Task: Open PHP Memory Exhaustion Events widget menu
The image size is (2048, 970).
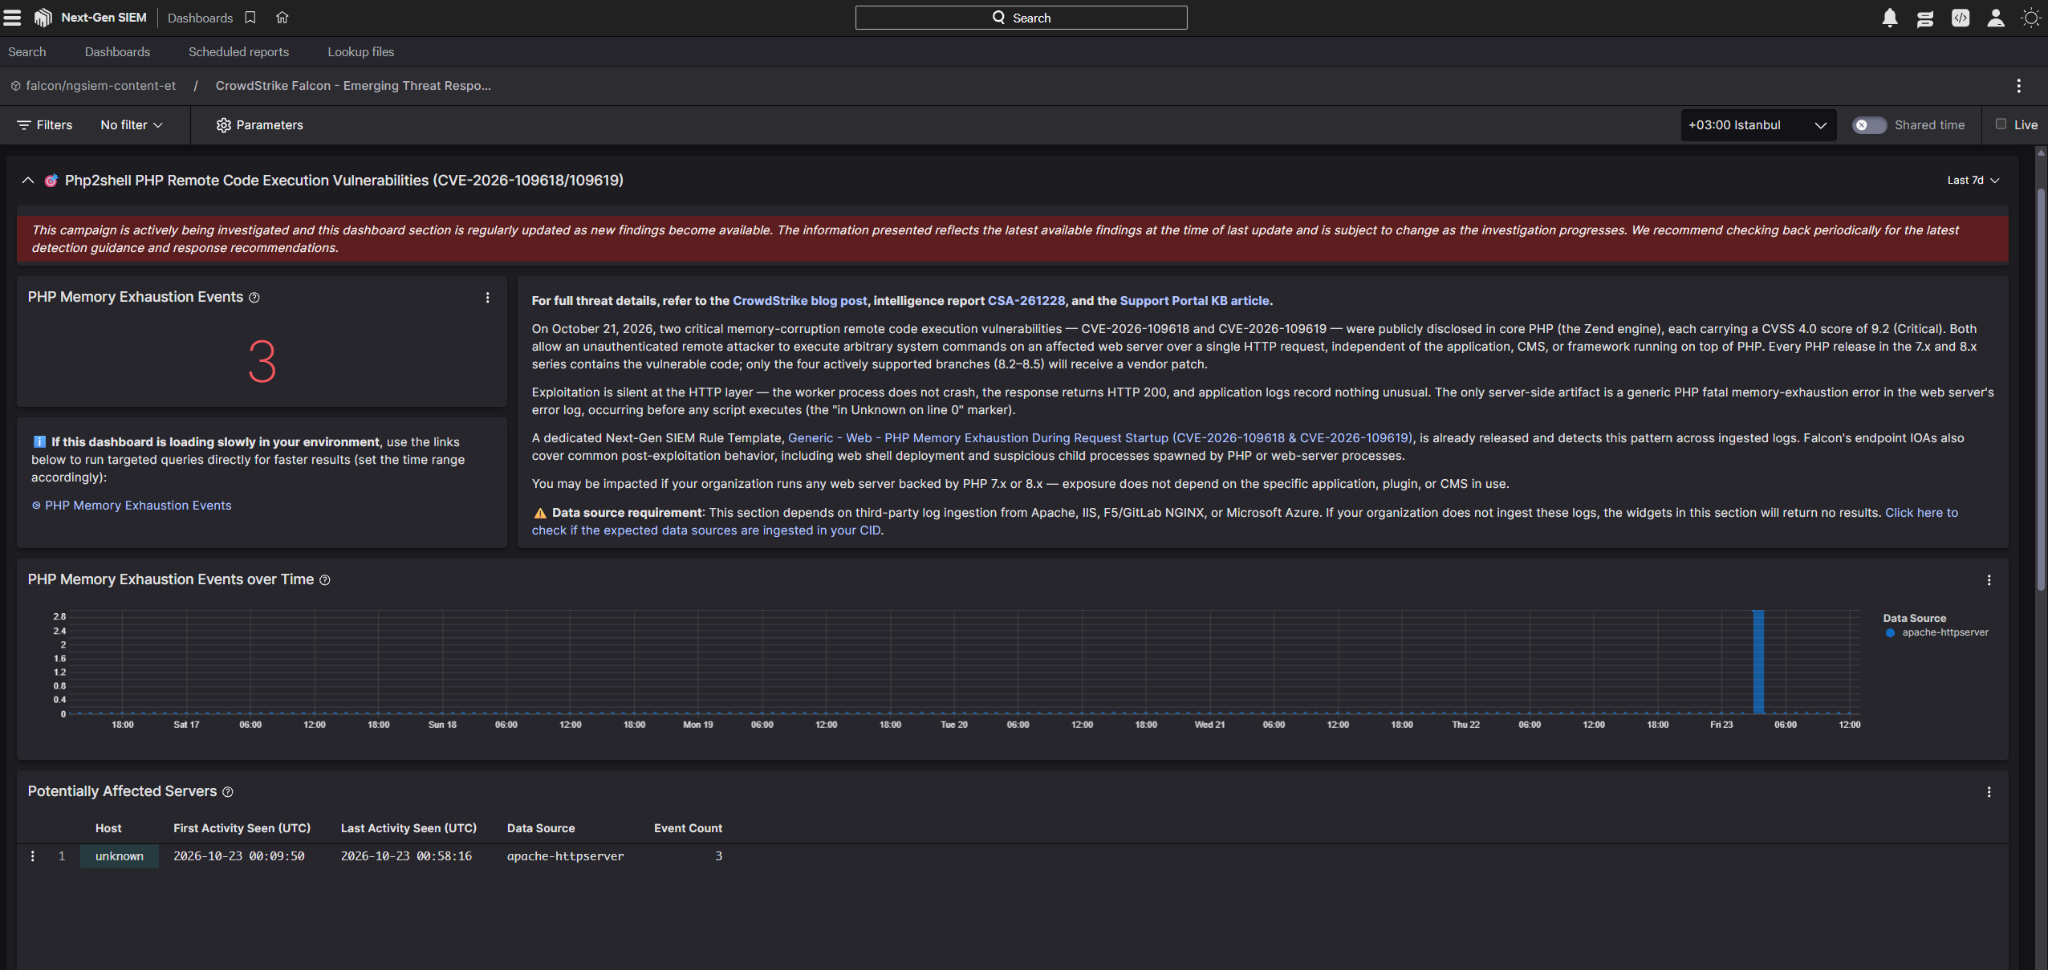Action: [x=487, y=298]
